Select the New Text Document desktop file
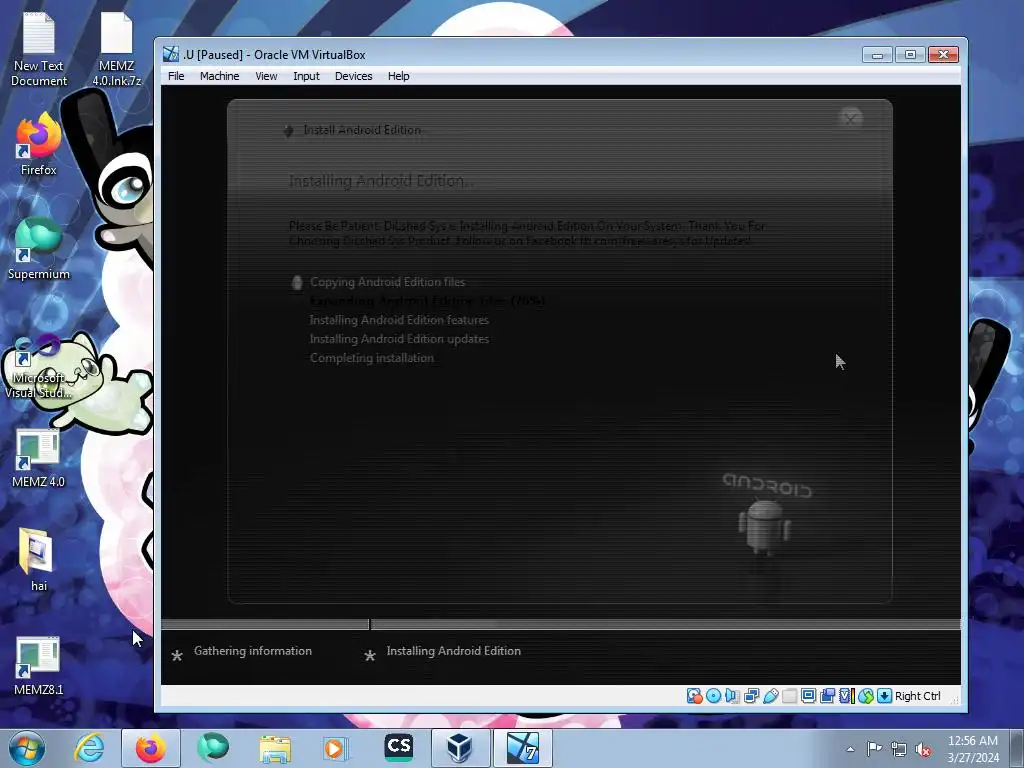 click(39, 50)
